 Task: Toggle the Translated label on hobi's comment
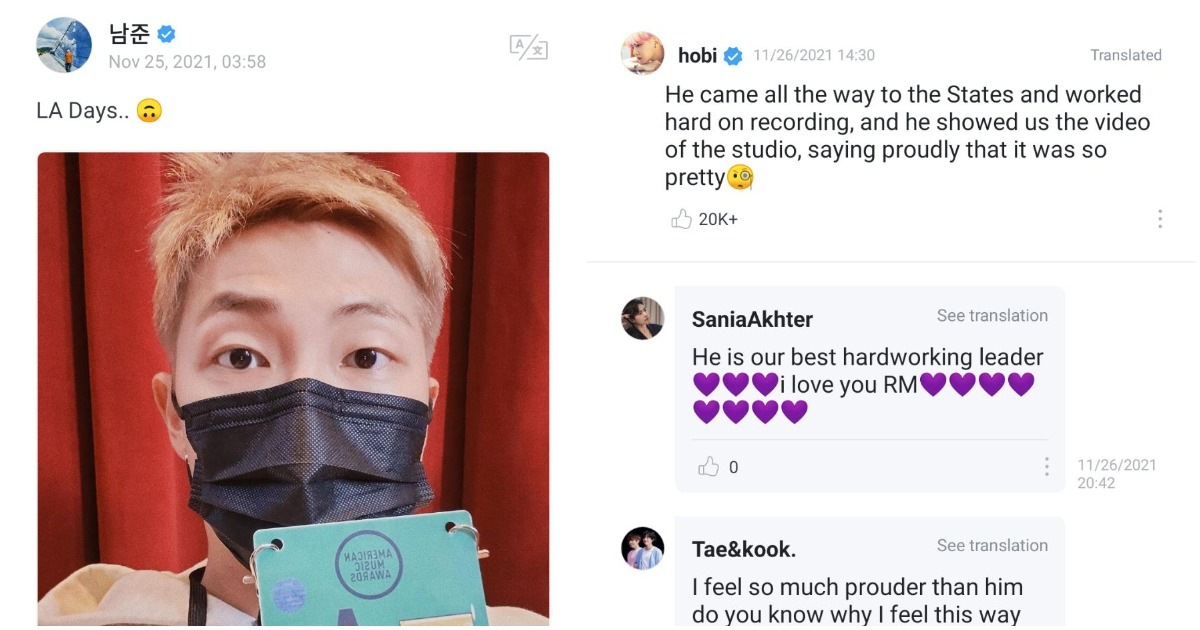tap(1126, 56)
